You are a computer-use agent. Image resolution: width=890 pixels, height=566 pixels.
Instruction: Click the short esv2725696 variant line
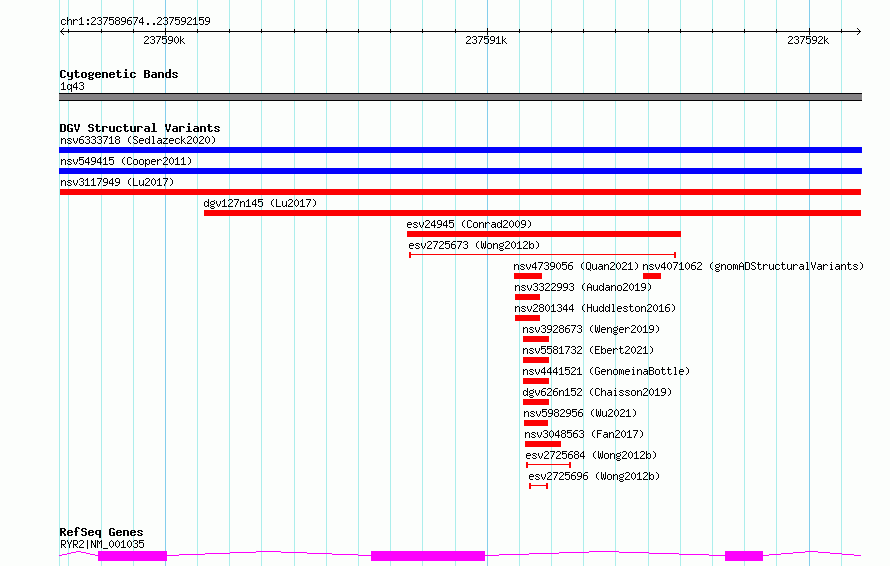[x=539, y=486]
